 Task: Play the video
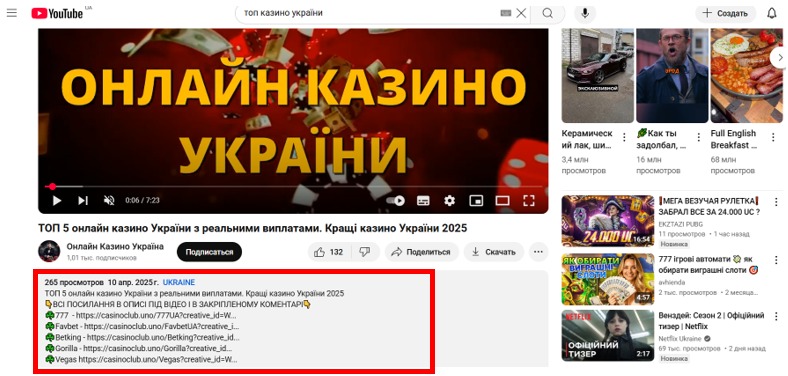[x=57, y=201]
